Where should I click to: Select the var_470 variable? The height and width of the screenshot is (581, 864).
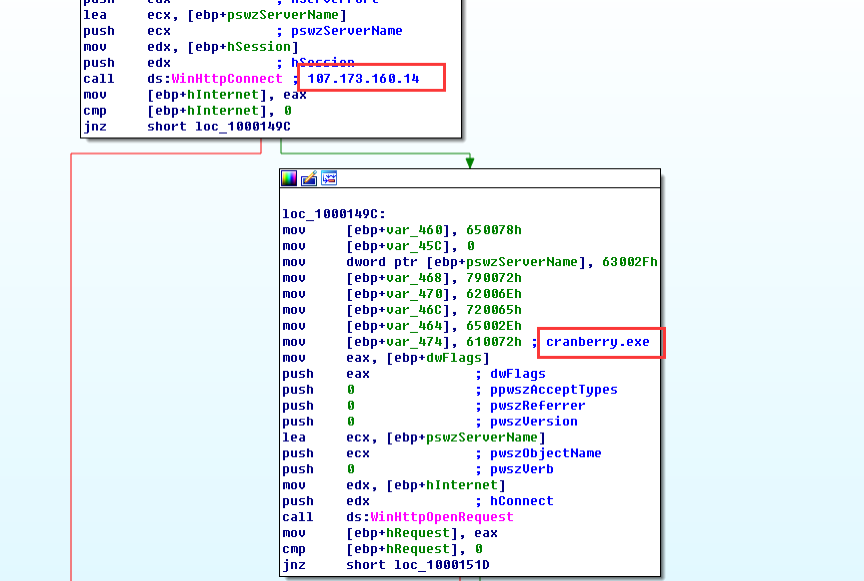[x=414, y=294]
